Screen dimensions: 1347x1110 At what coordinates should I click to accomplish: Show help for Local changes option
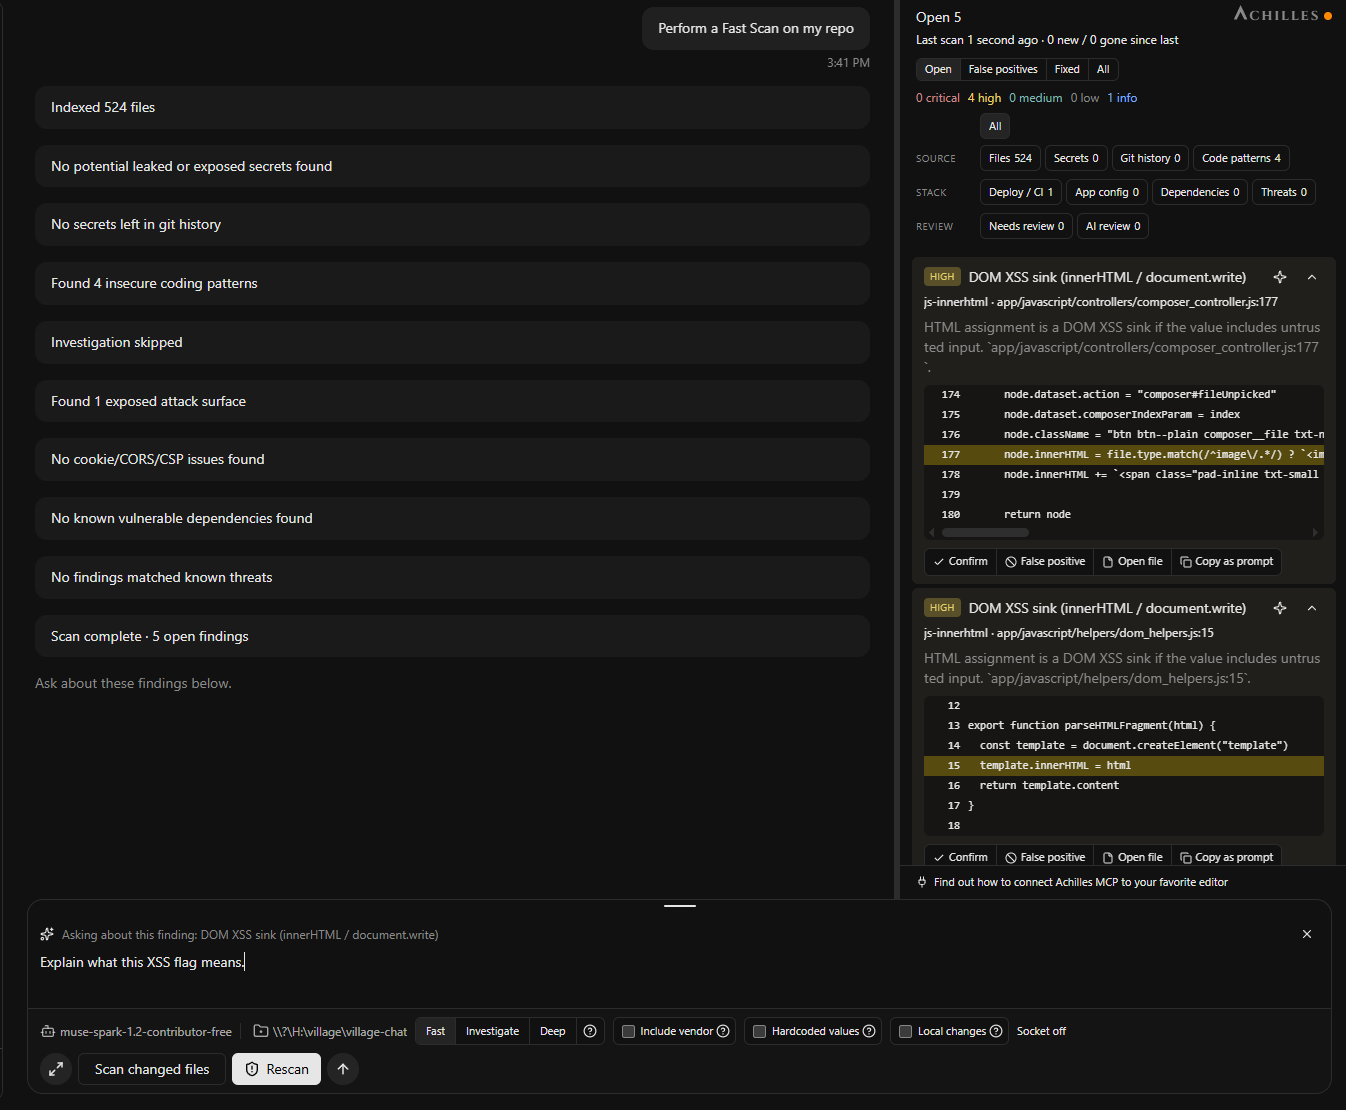point(996,1031)
